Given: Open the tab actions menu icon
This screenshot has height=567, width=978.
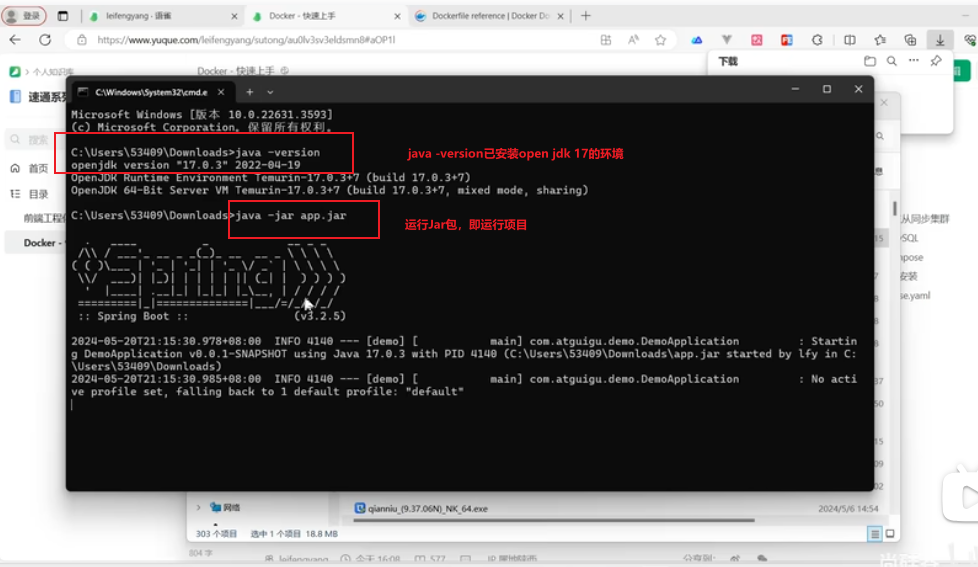Looking at the screenshot, I should click(x=62, y=16).
